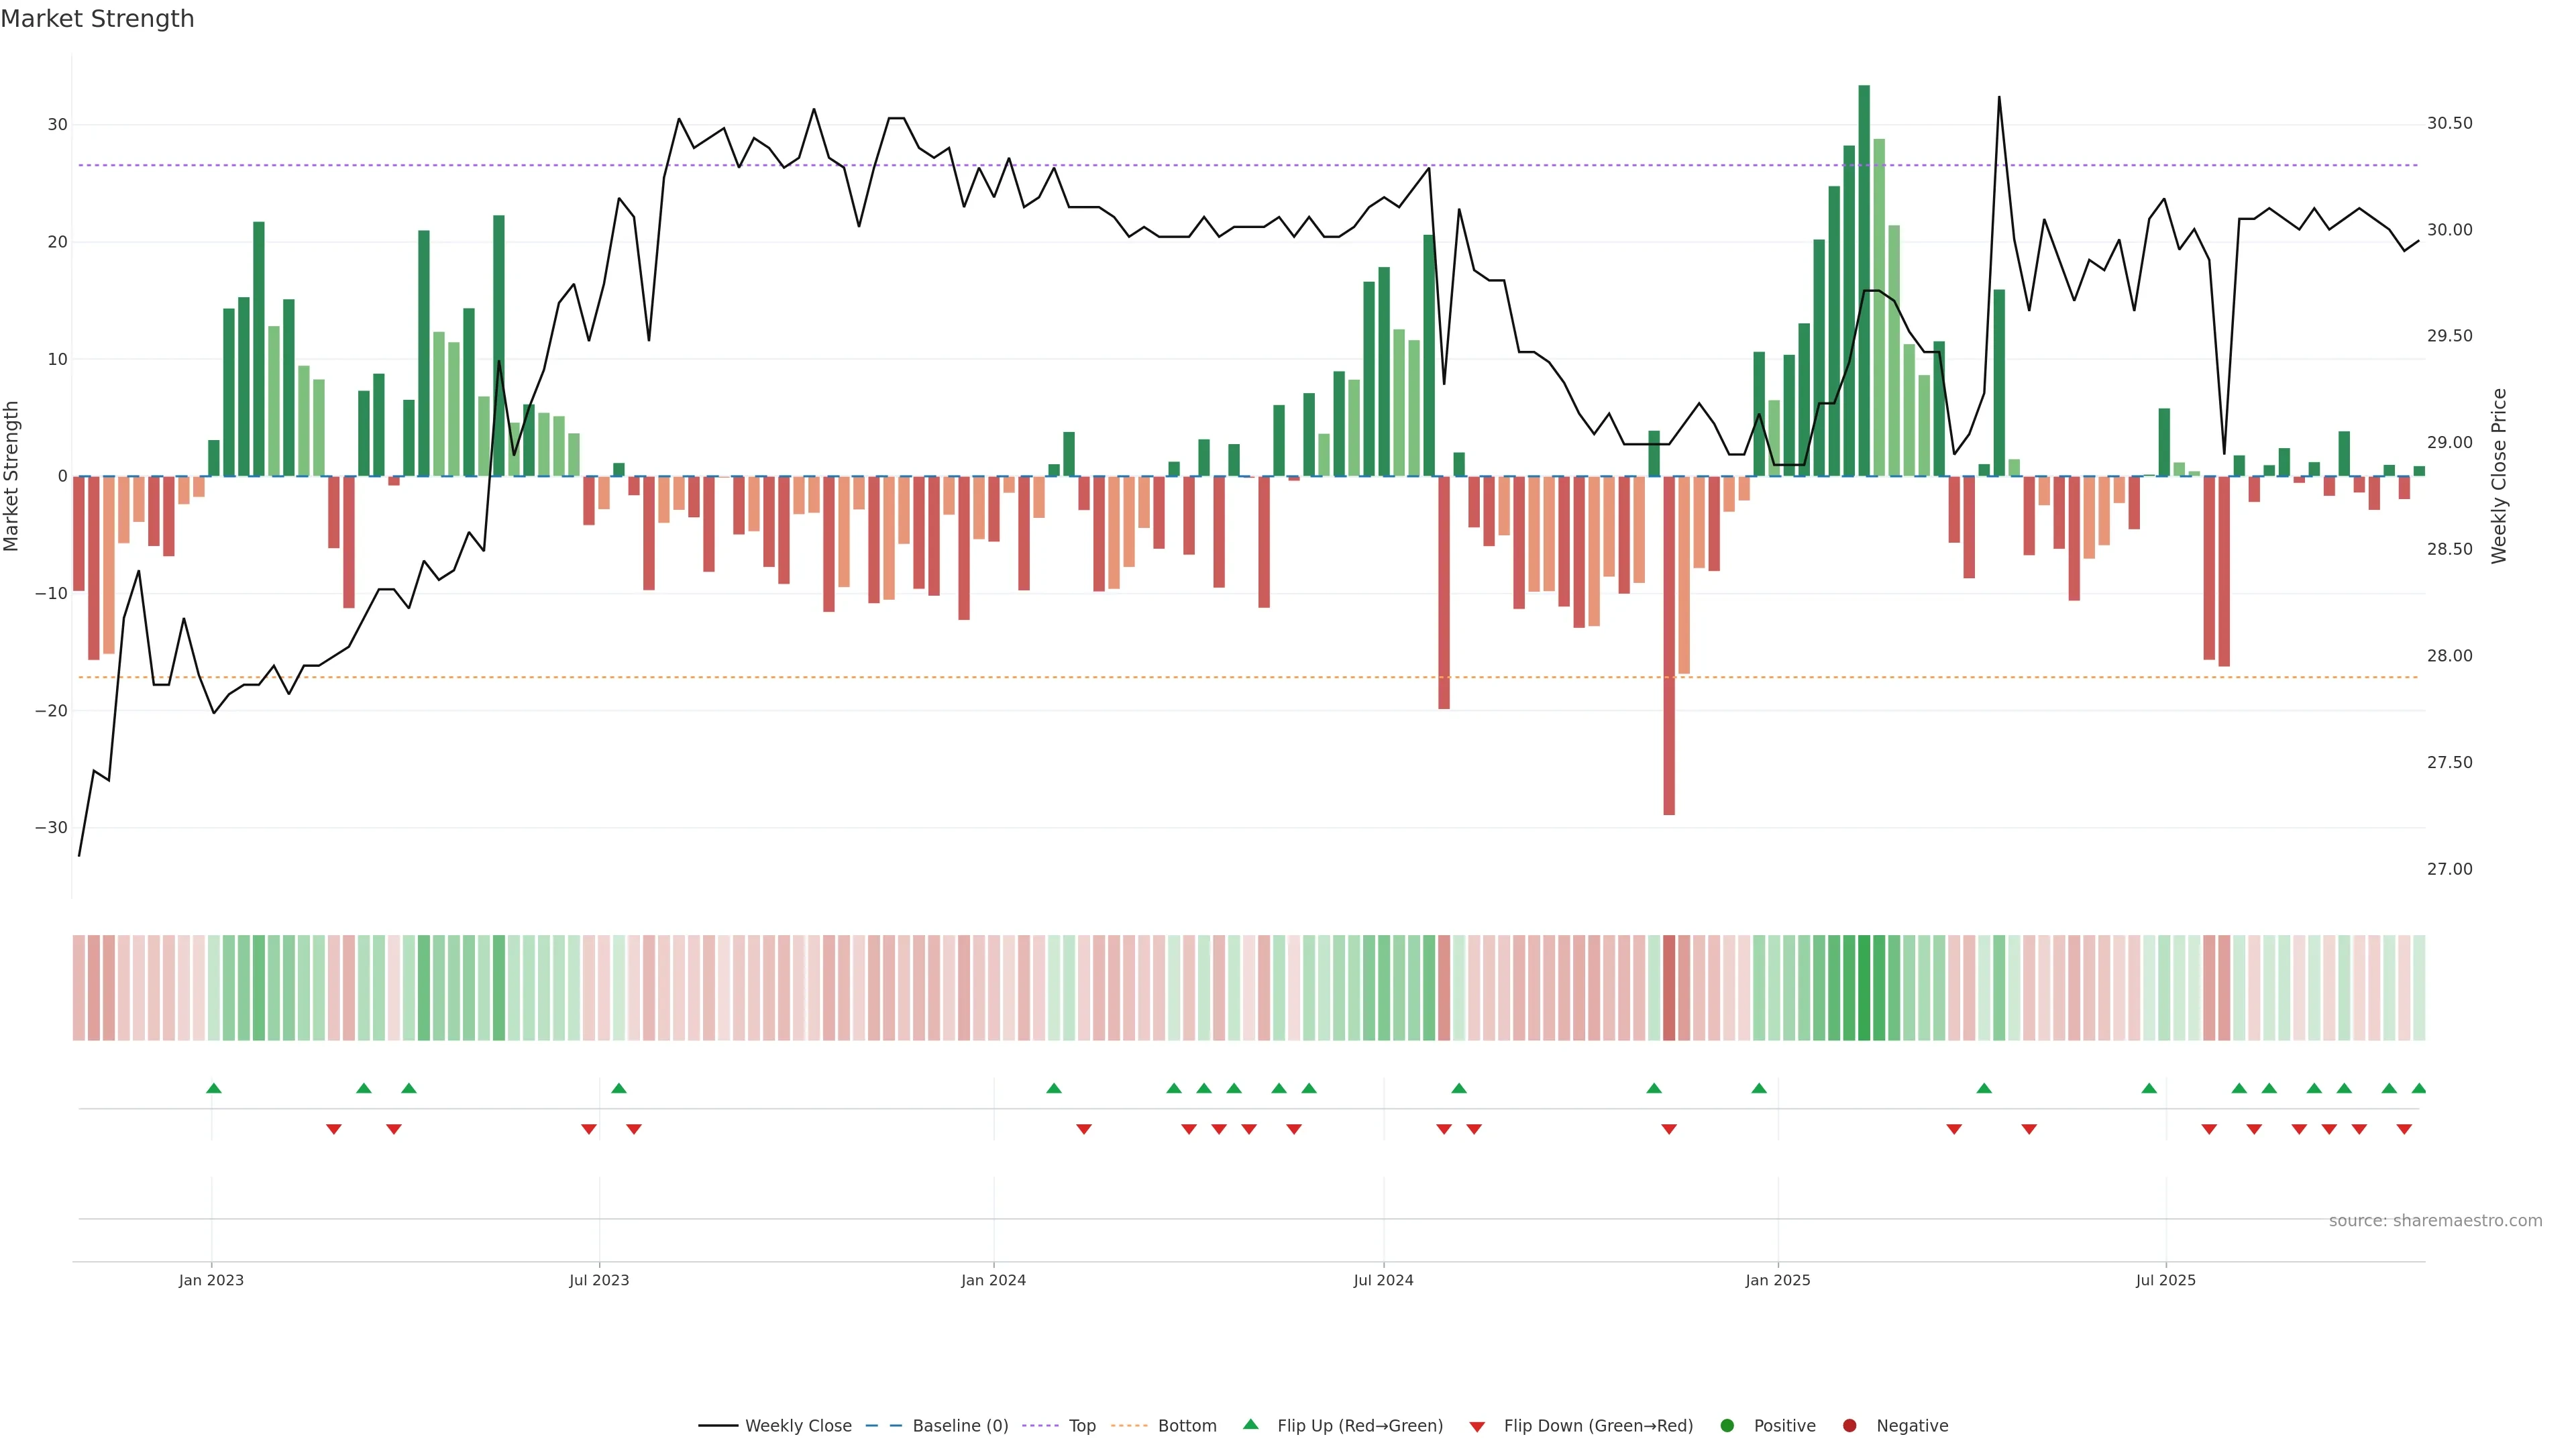
Task: Toggle the Weekly Close series legend label
Action: pos(798,1425)
